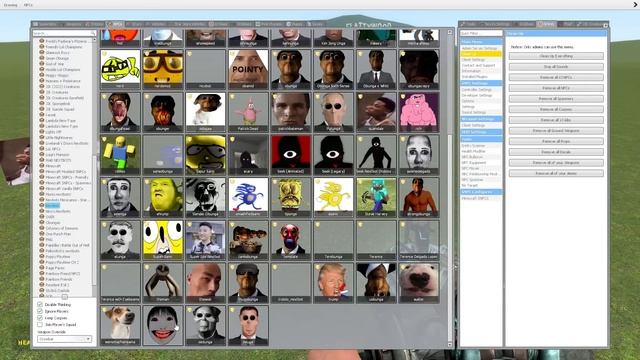This screenshot has width=640, height=360.
Task: Click the Clean Up Everything button
Action: click(x=556, y=56)
